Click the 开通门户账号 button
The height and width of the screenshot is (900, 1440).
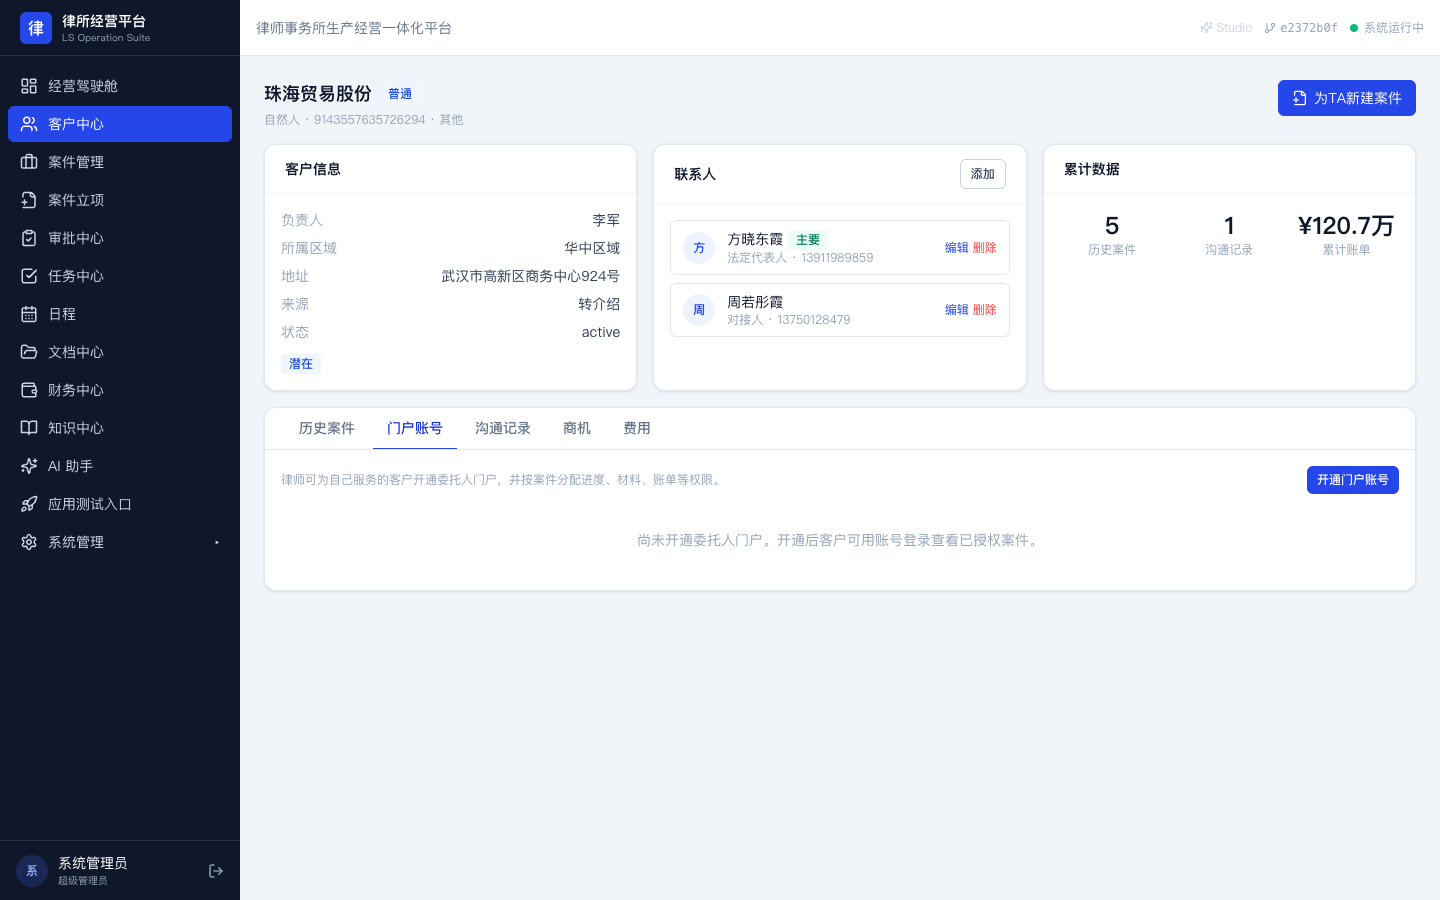click(x=1353, y=480)
